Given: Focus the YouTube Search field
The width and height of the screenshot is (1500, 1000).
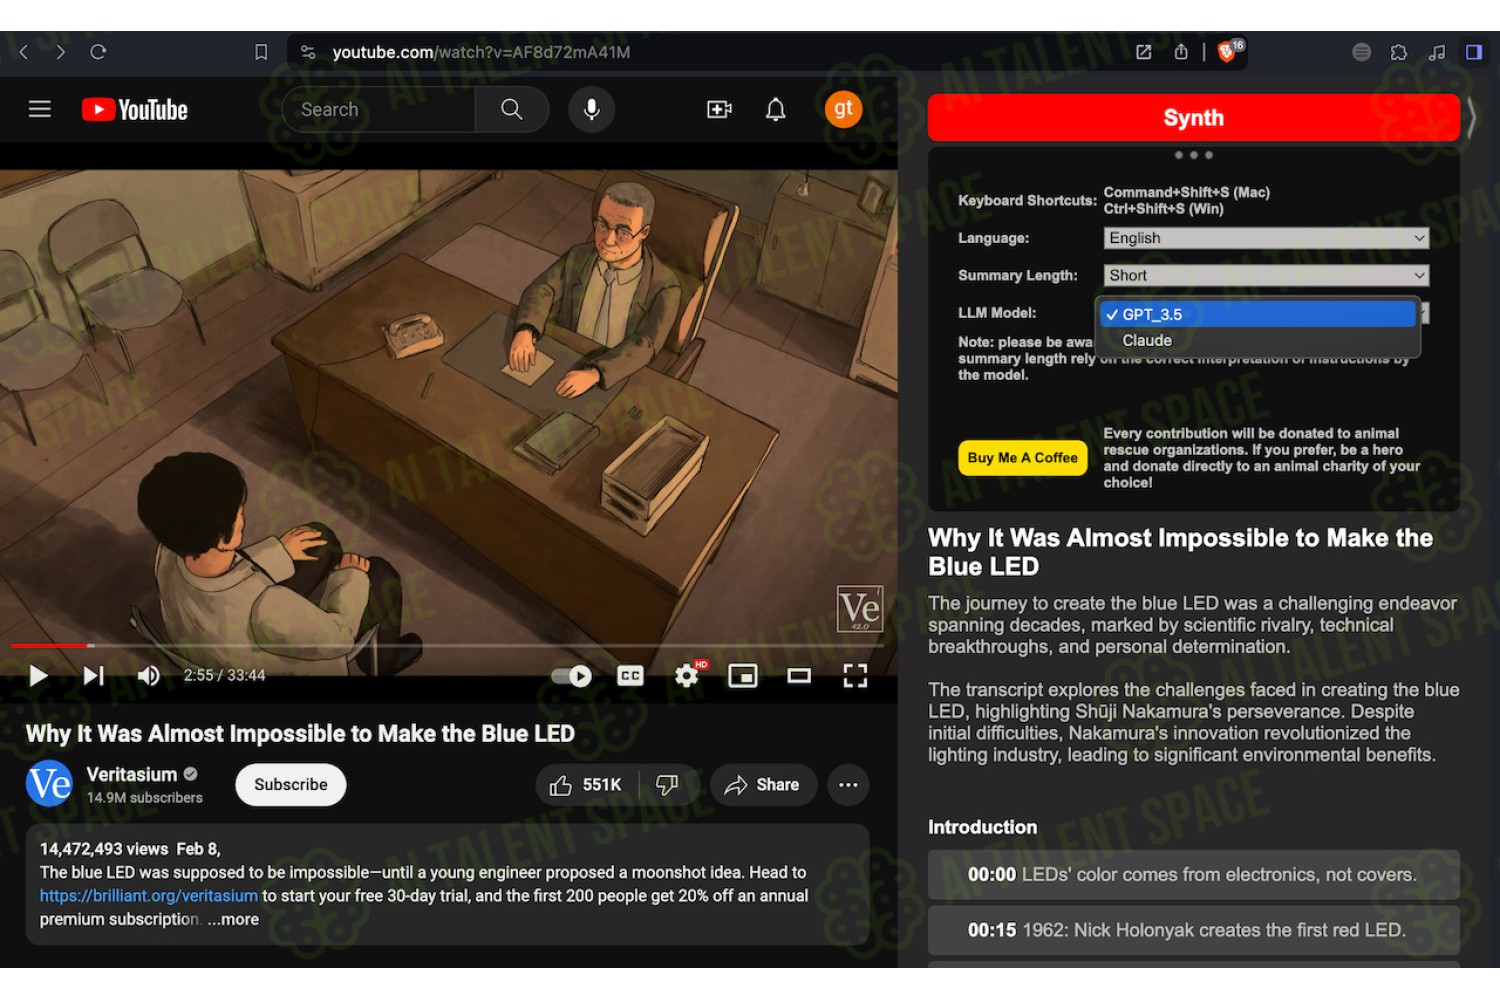Looking at the screenshot, I should (378, 109).
